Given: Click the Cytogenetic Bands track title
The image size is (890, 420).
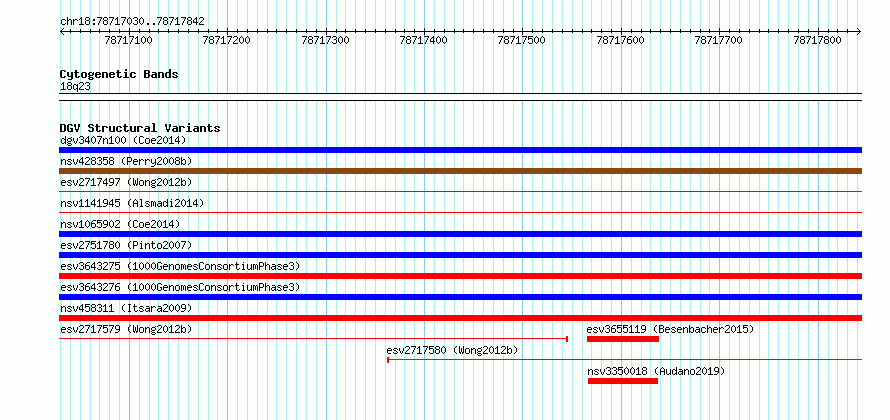Looking at the screenshot, I should 119,74.
